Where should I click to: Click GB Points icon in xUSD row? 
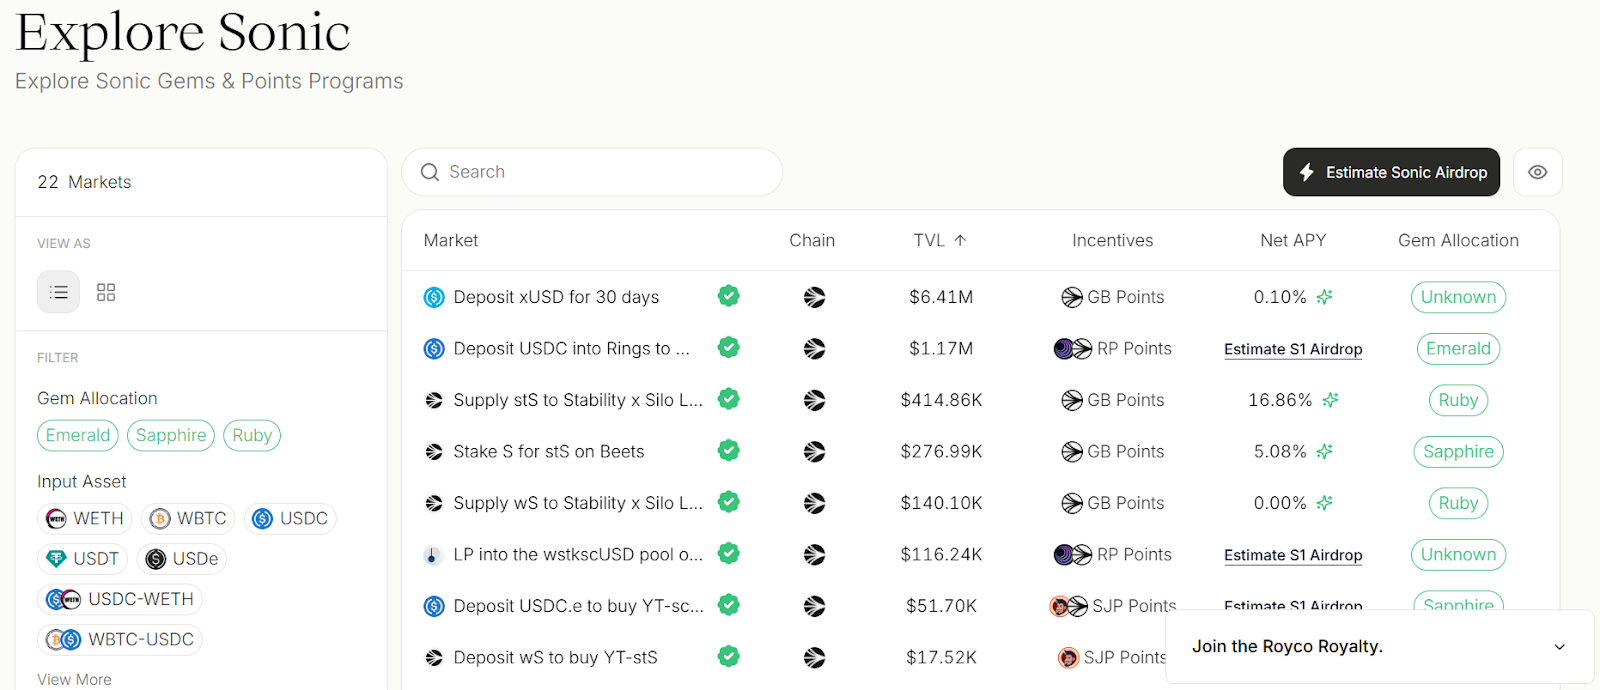click(x=1072, y=297)
